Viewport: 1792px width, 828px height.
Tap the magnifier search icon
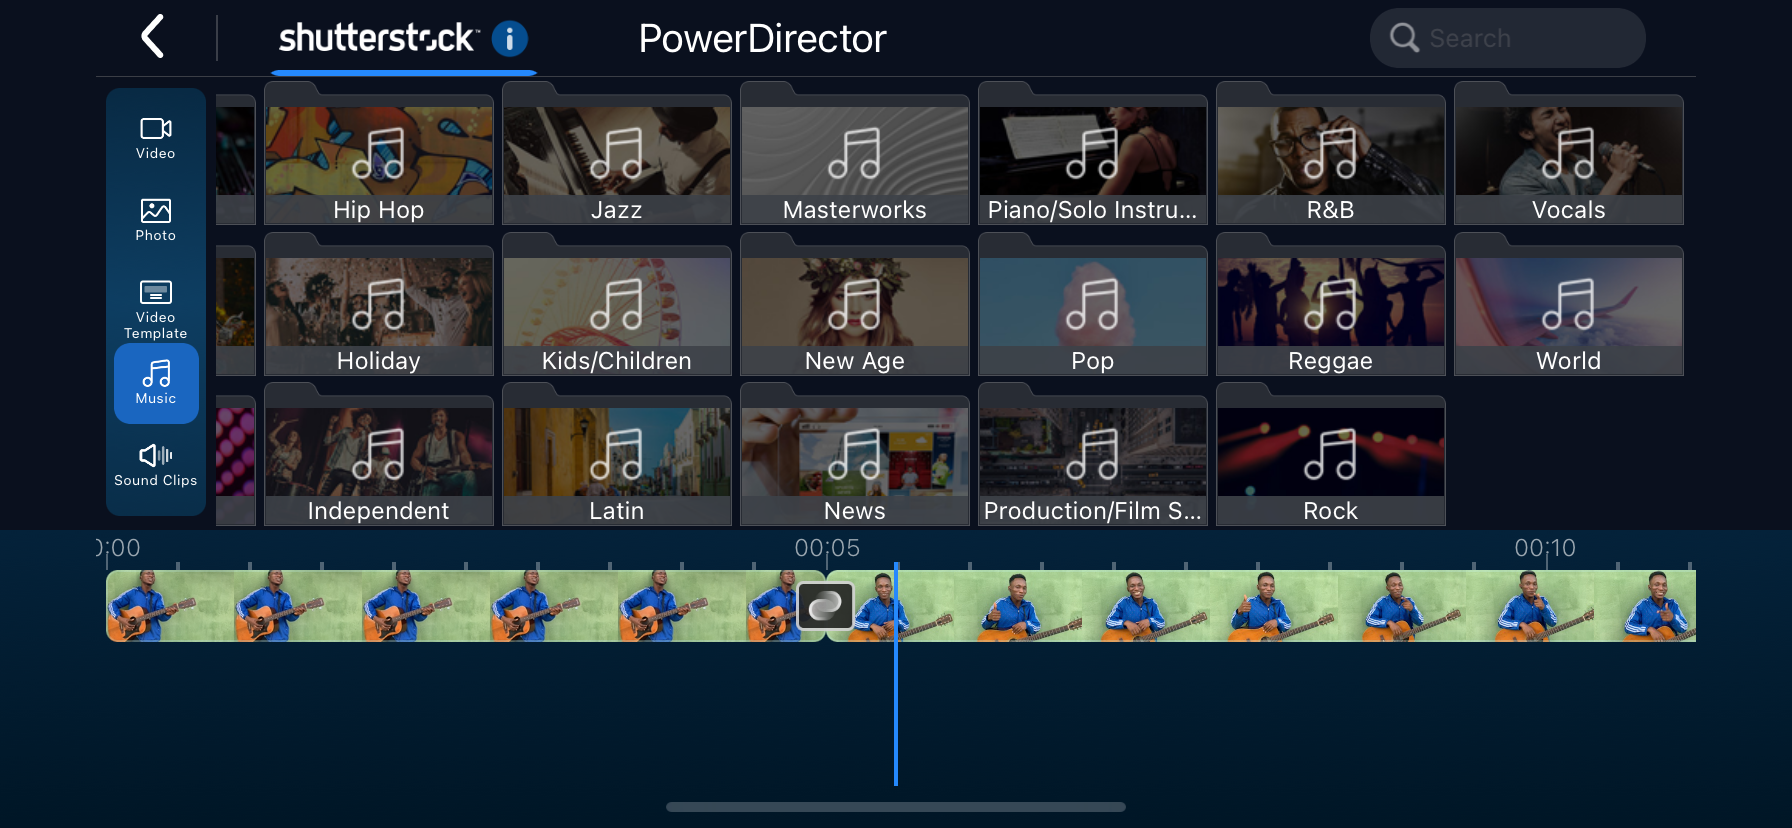(x=1404, y=38)
